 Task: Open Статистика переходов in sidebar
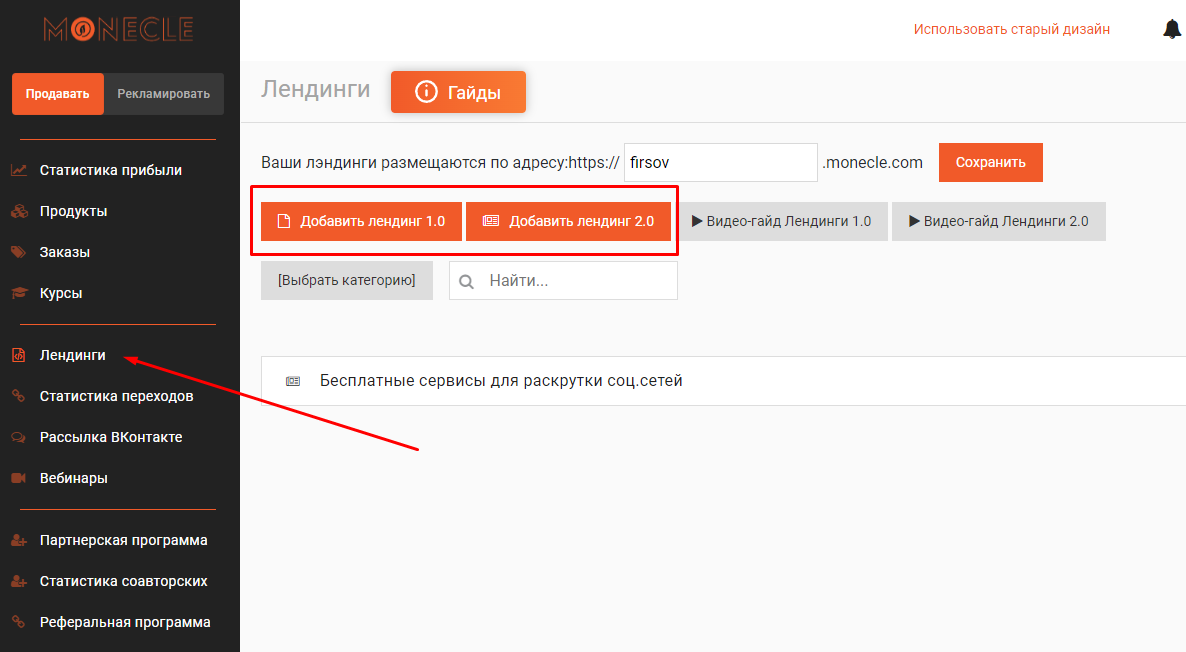pyautogui.click(x=116, y=396)
